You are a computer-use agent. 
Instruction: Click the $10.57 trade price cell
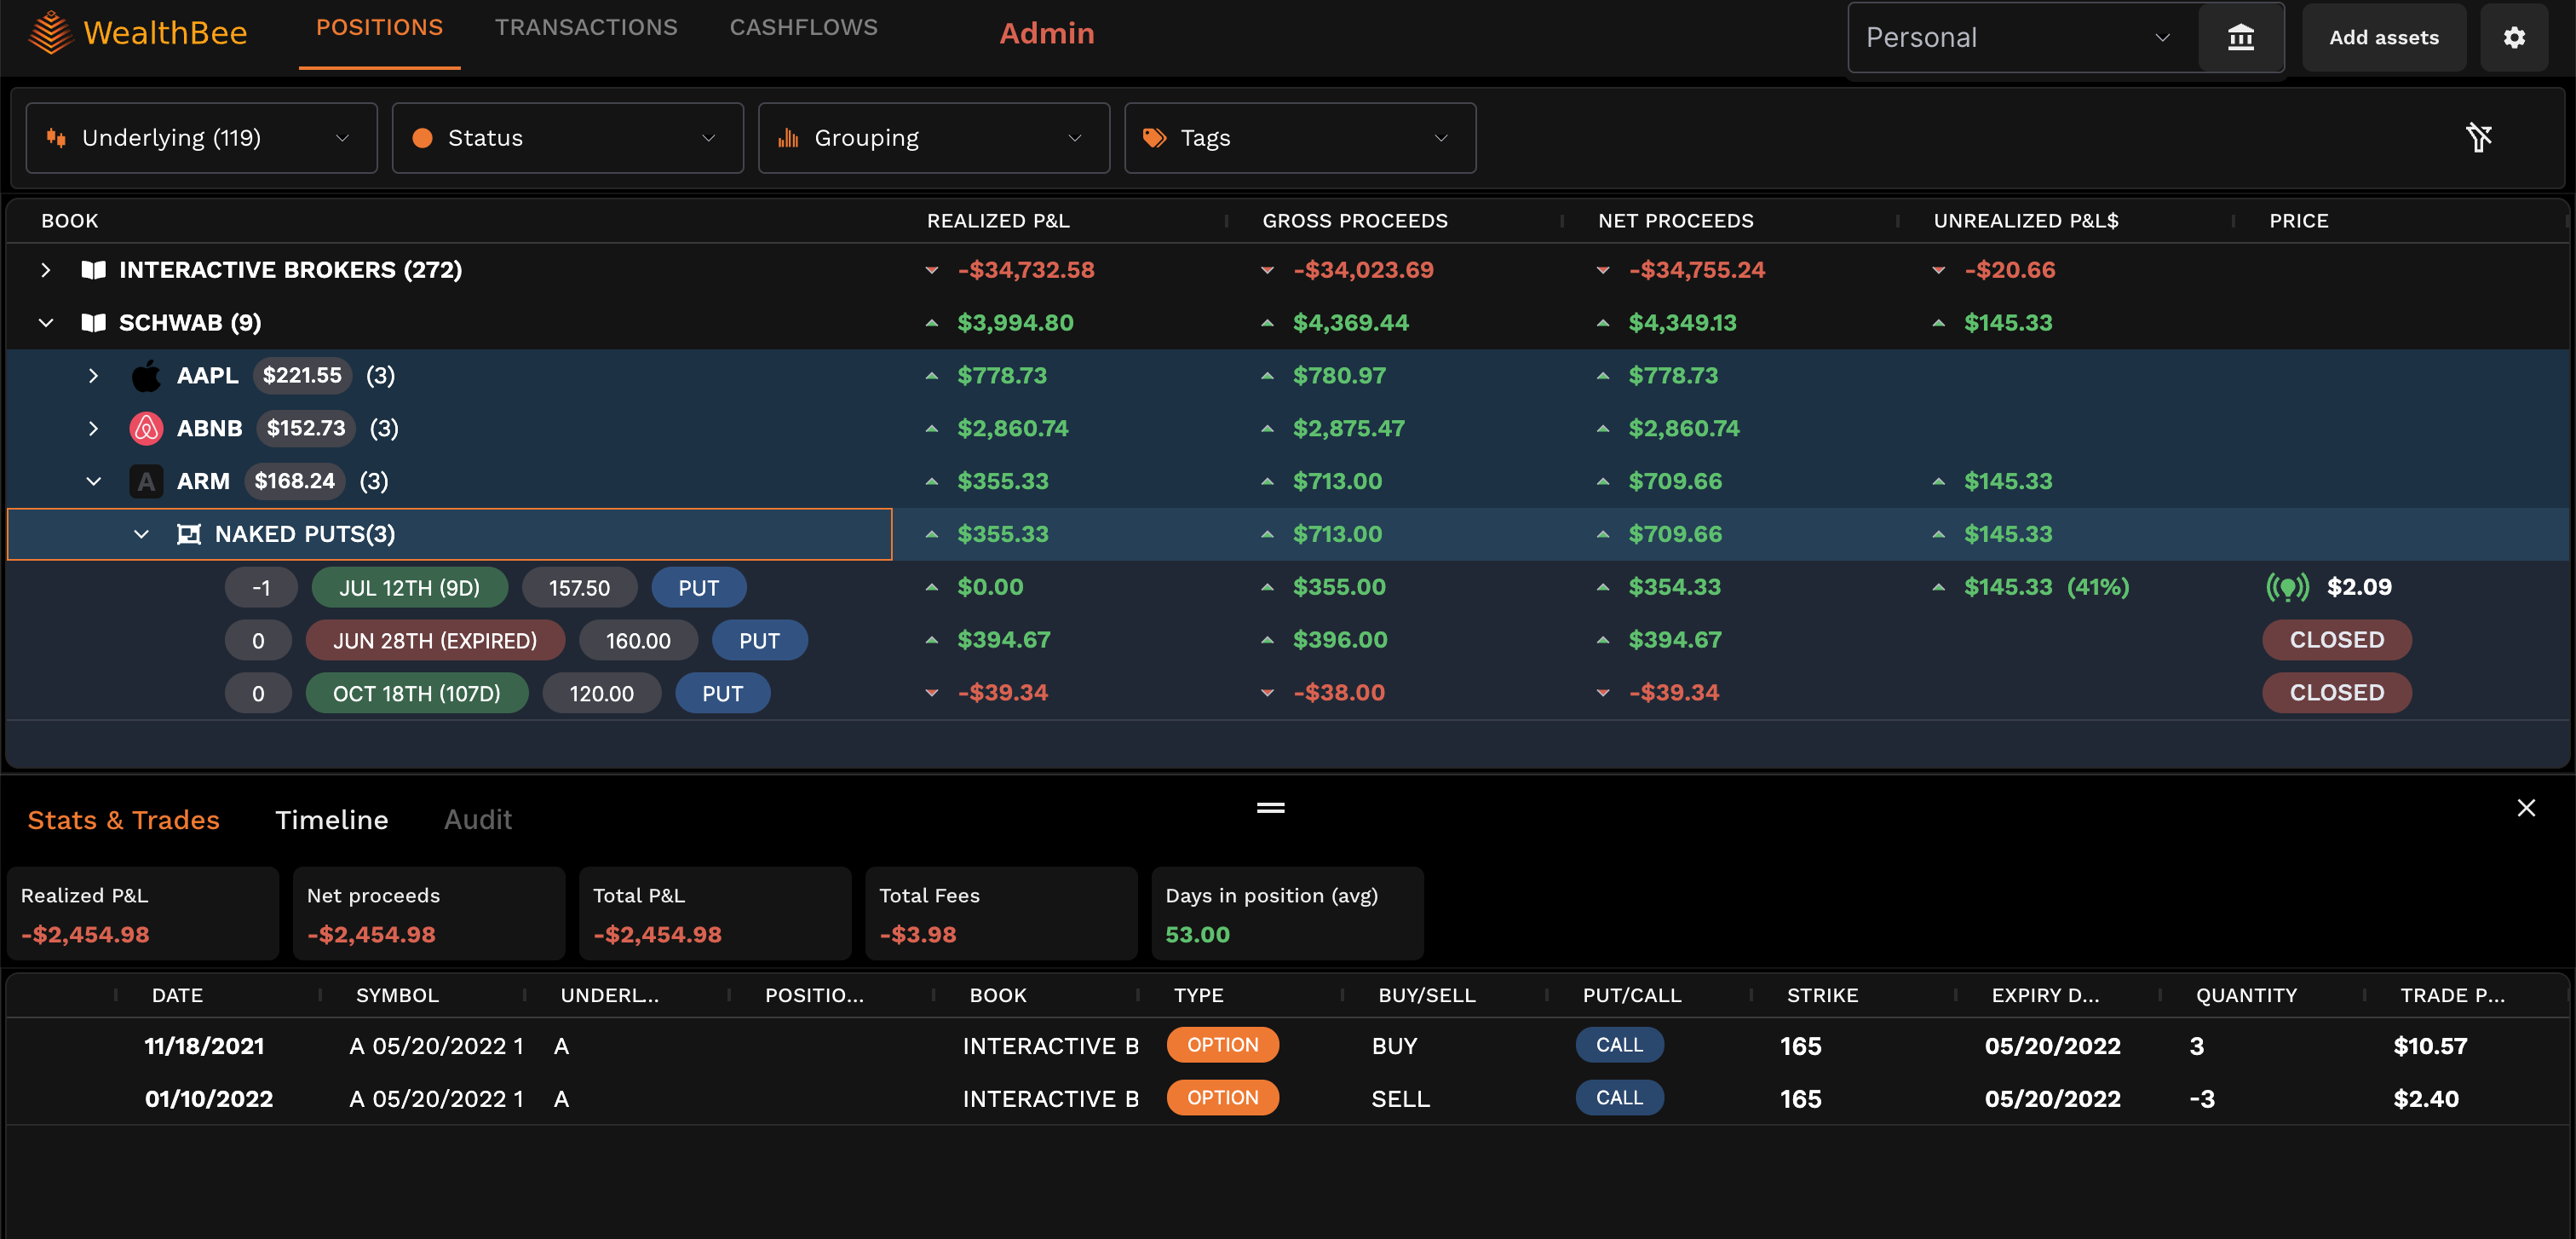(x=2430, y=1046)
